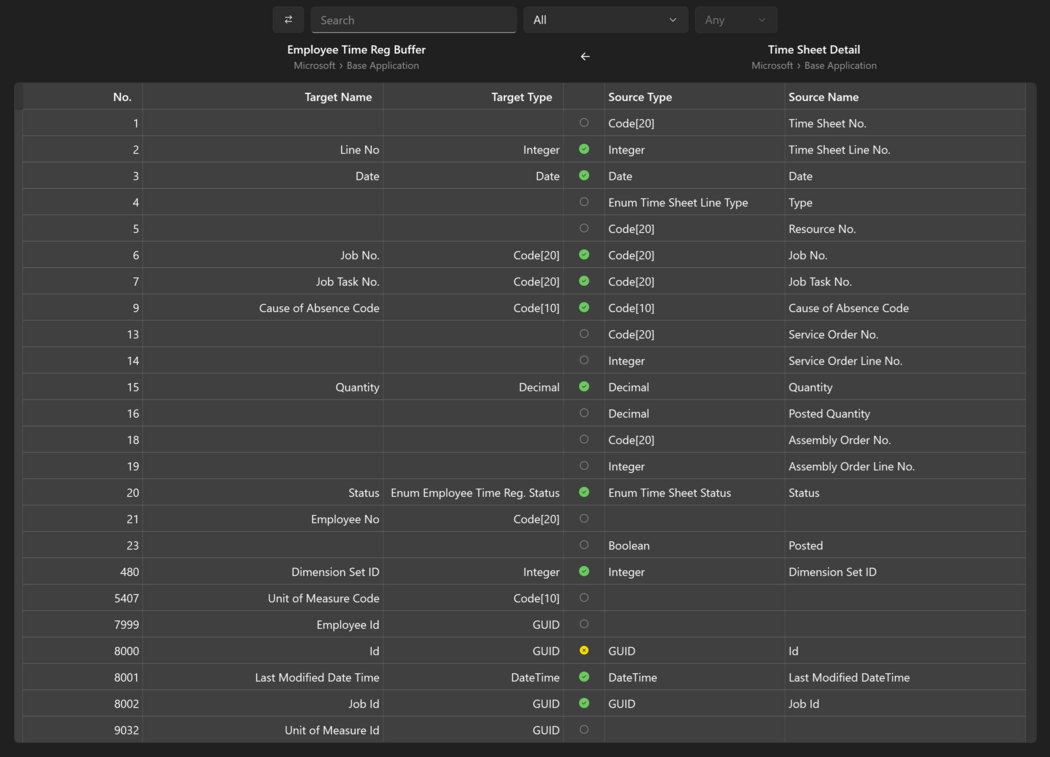
Task: Focus the Search input field
Action: [413, 20]
